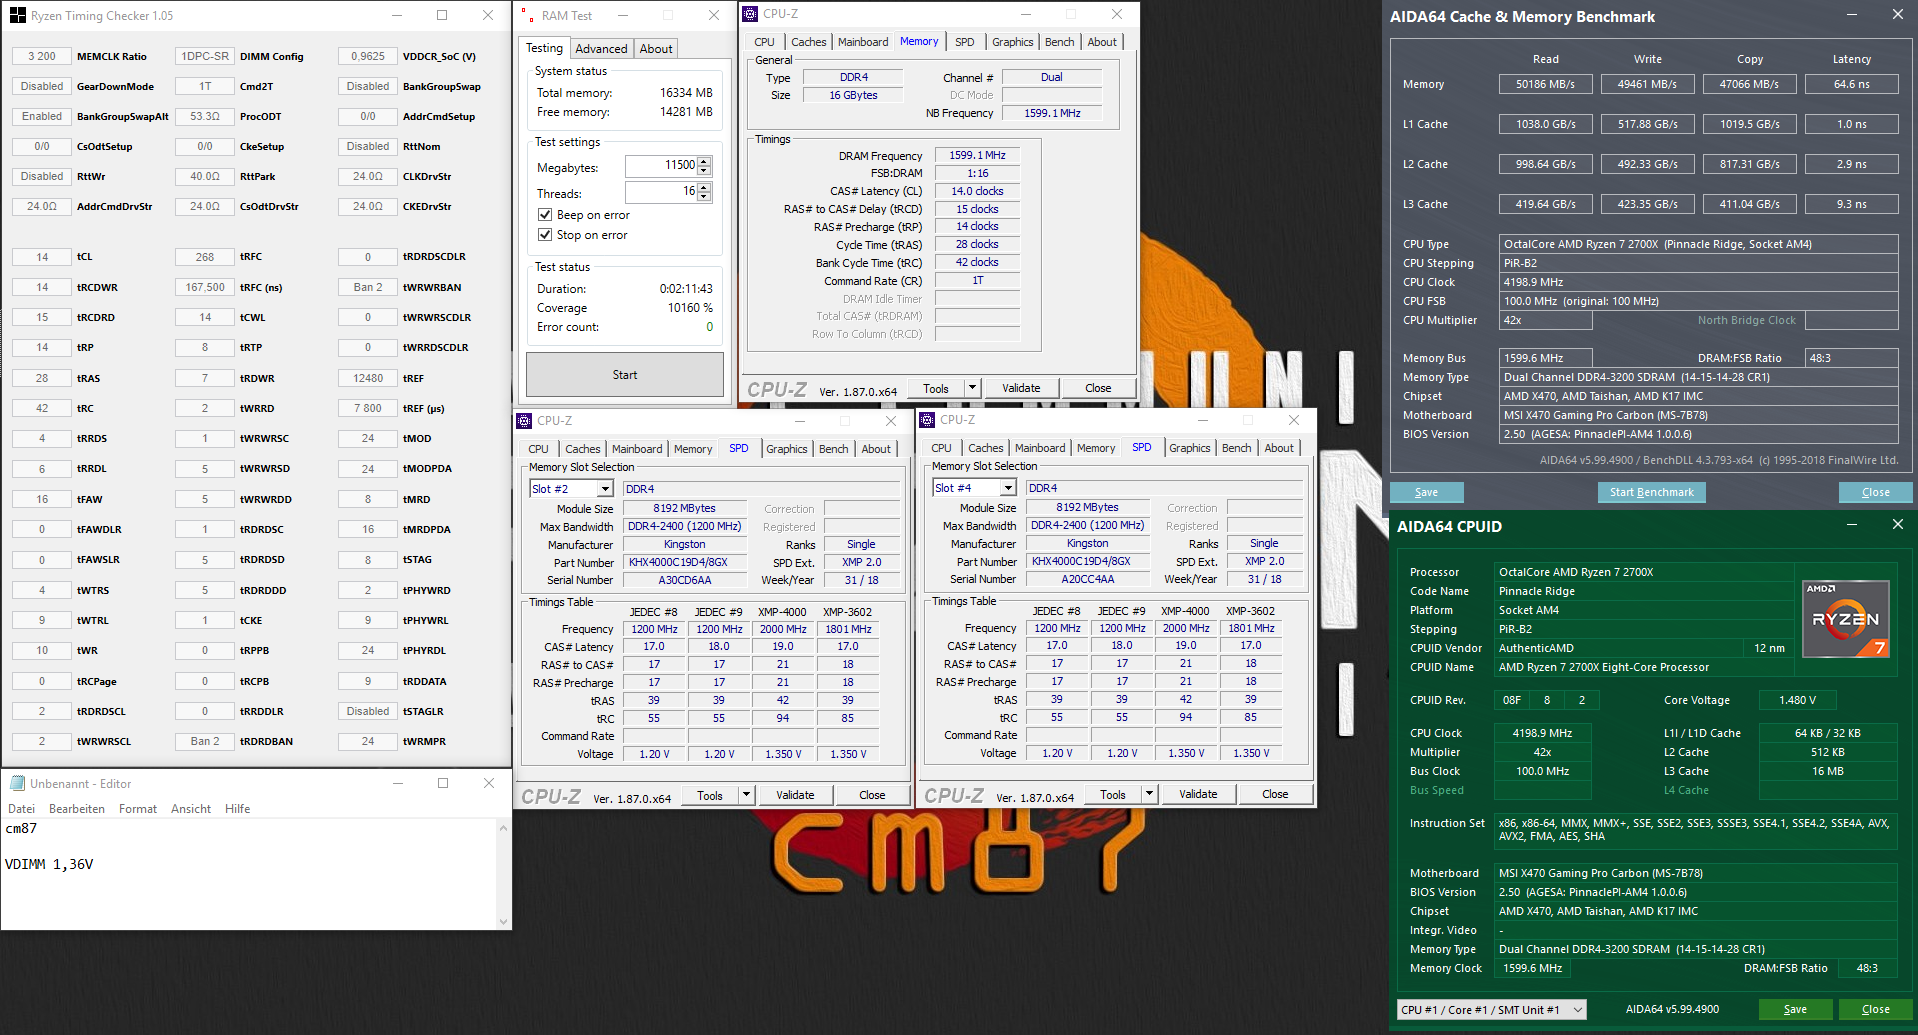Switch to Mainboard tab in top CPU-Z window

863,42
